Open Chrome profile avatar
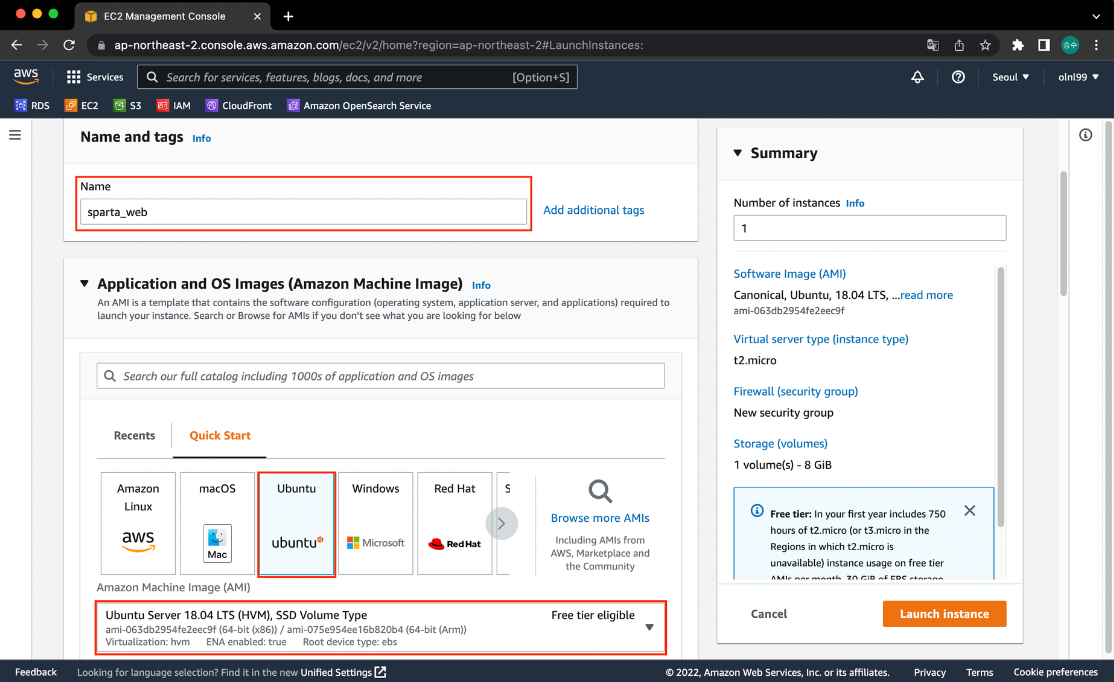 pyautogui.click(x=1070, y=45)
